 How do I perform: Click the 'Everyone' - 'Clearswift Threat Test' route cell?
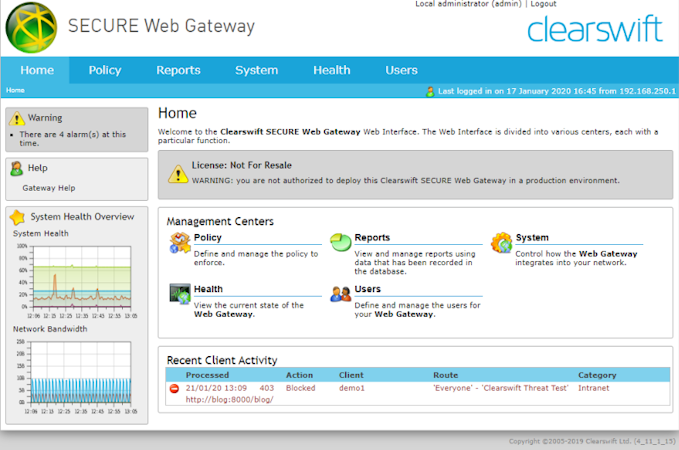pyautogui.click(x=501, y=388)
